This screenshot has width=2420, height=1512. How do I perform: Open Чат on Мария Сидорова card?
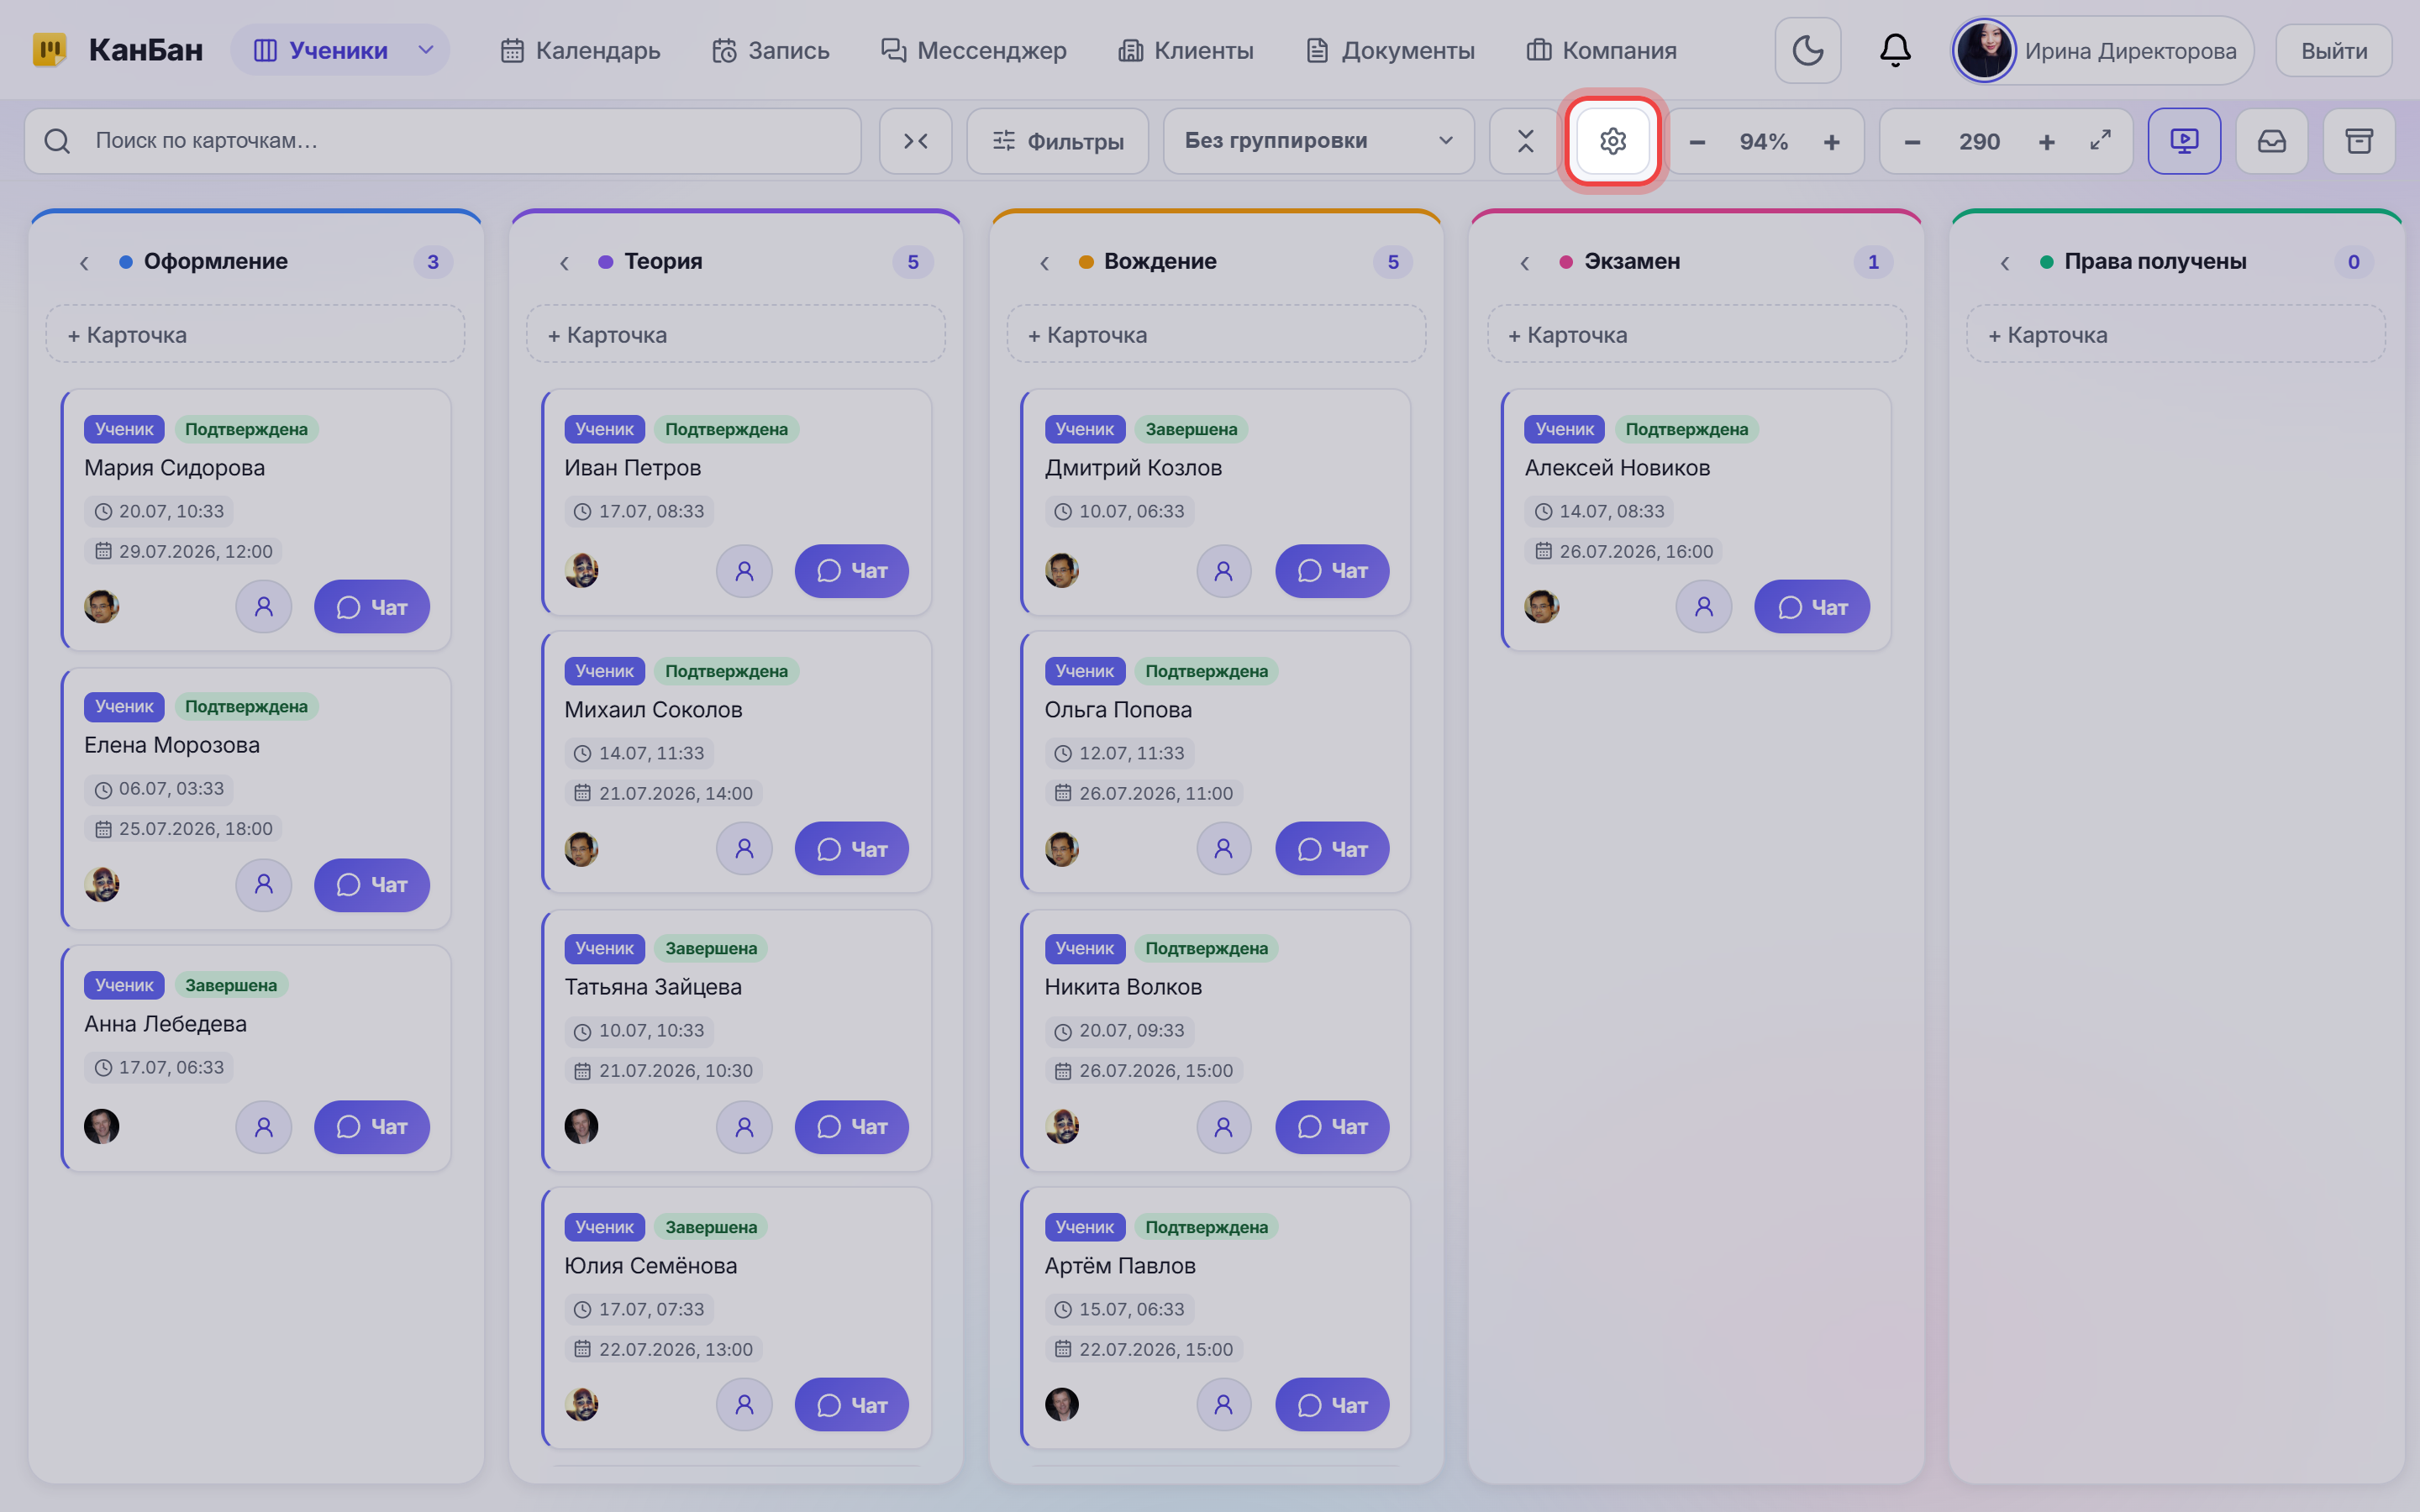point(371,607)
